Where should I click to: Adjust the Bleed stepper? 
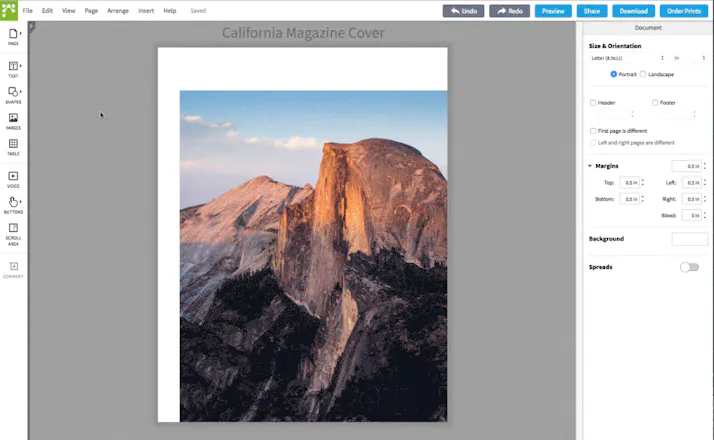(705, 215)
